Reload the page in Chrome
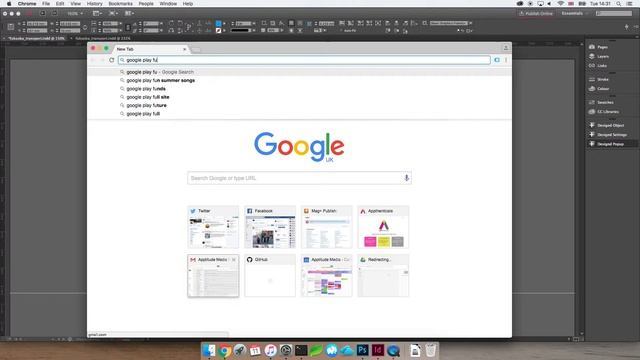This screenshot has width=640, height=360. click(111, 60)
